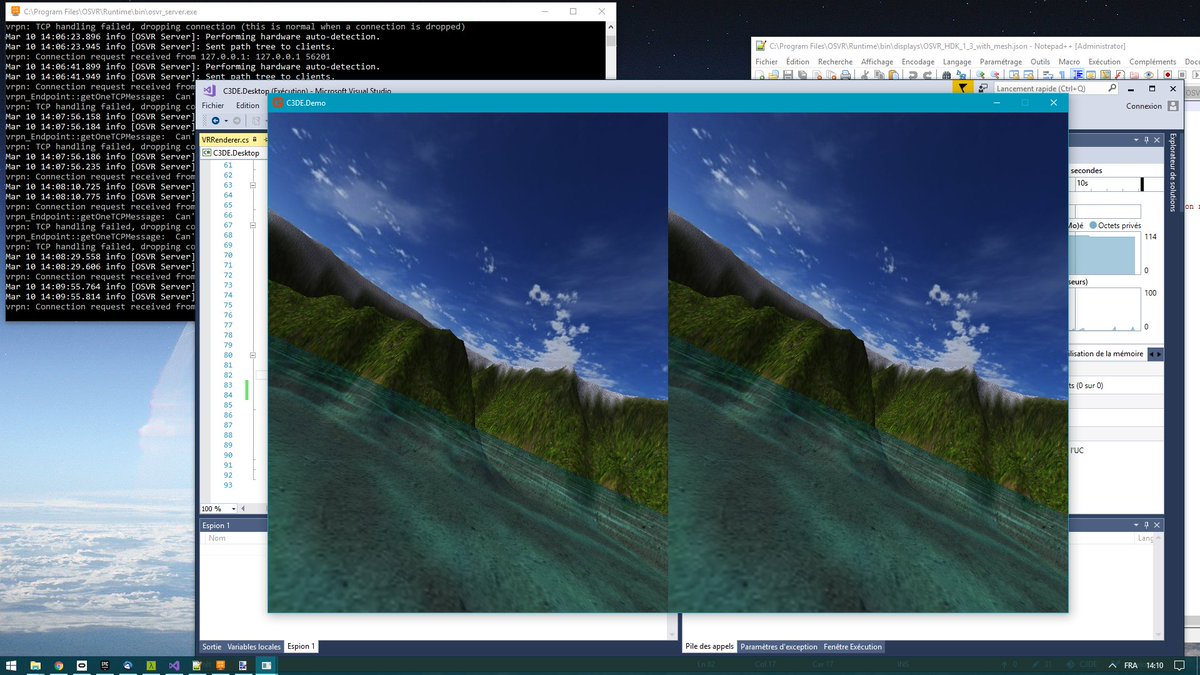Open Visual Studio's Edition menu
Screen dimensions: 1200x675
[x=247, y=105]
